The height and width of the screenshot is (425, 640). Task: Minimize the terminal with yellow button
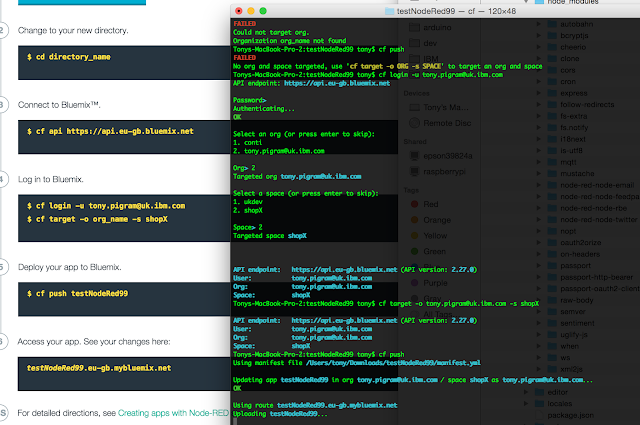251,11
